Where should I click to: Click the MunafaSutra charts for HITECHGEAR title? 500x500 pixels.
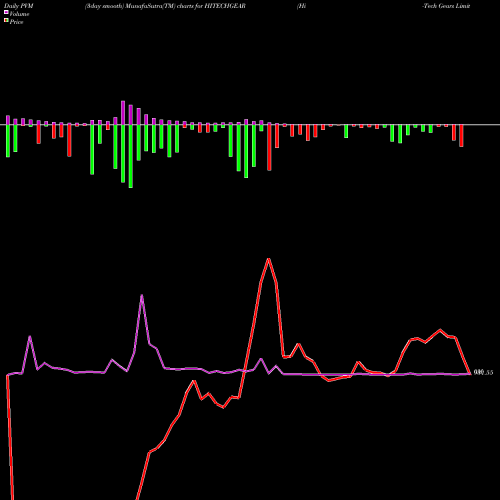pos(165,6)
